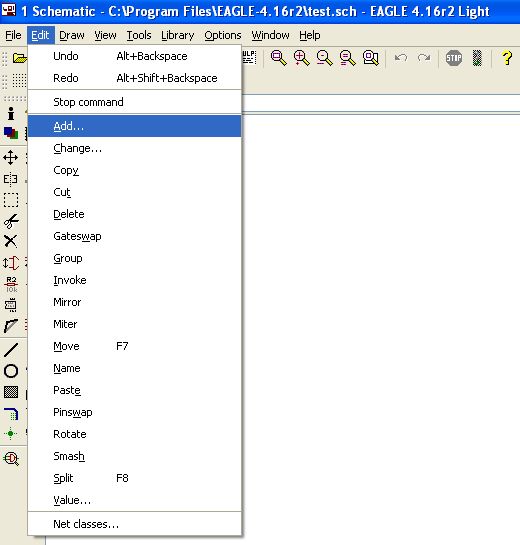Click the Stop command toolbar icon
Image resolution: width=520 pixels, height=545 pixels.
point(454,58)
